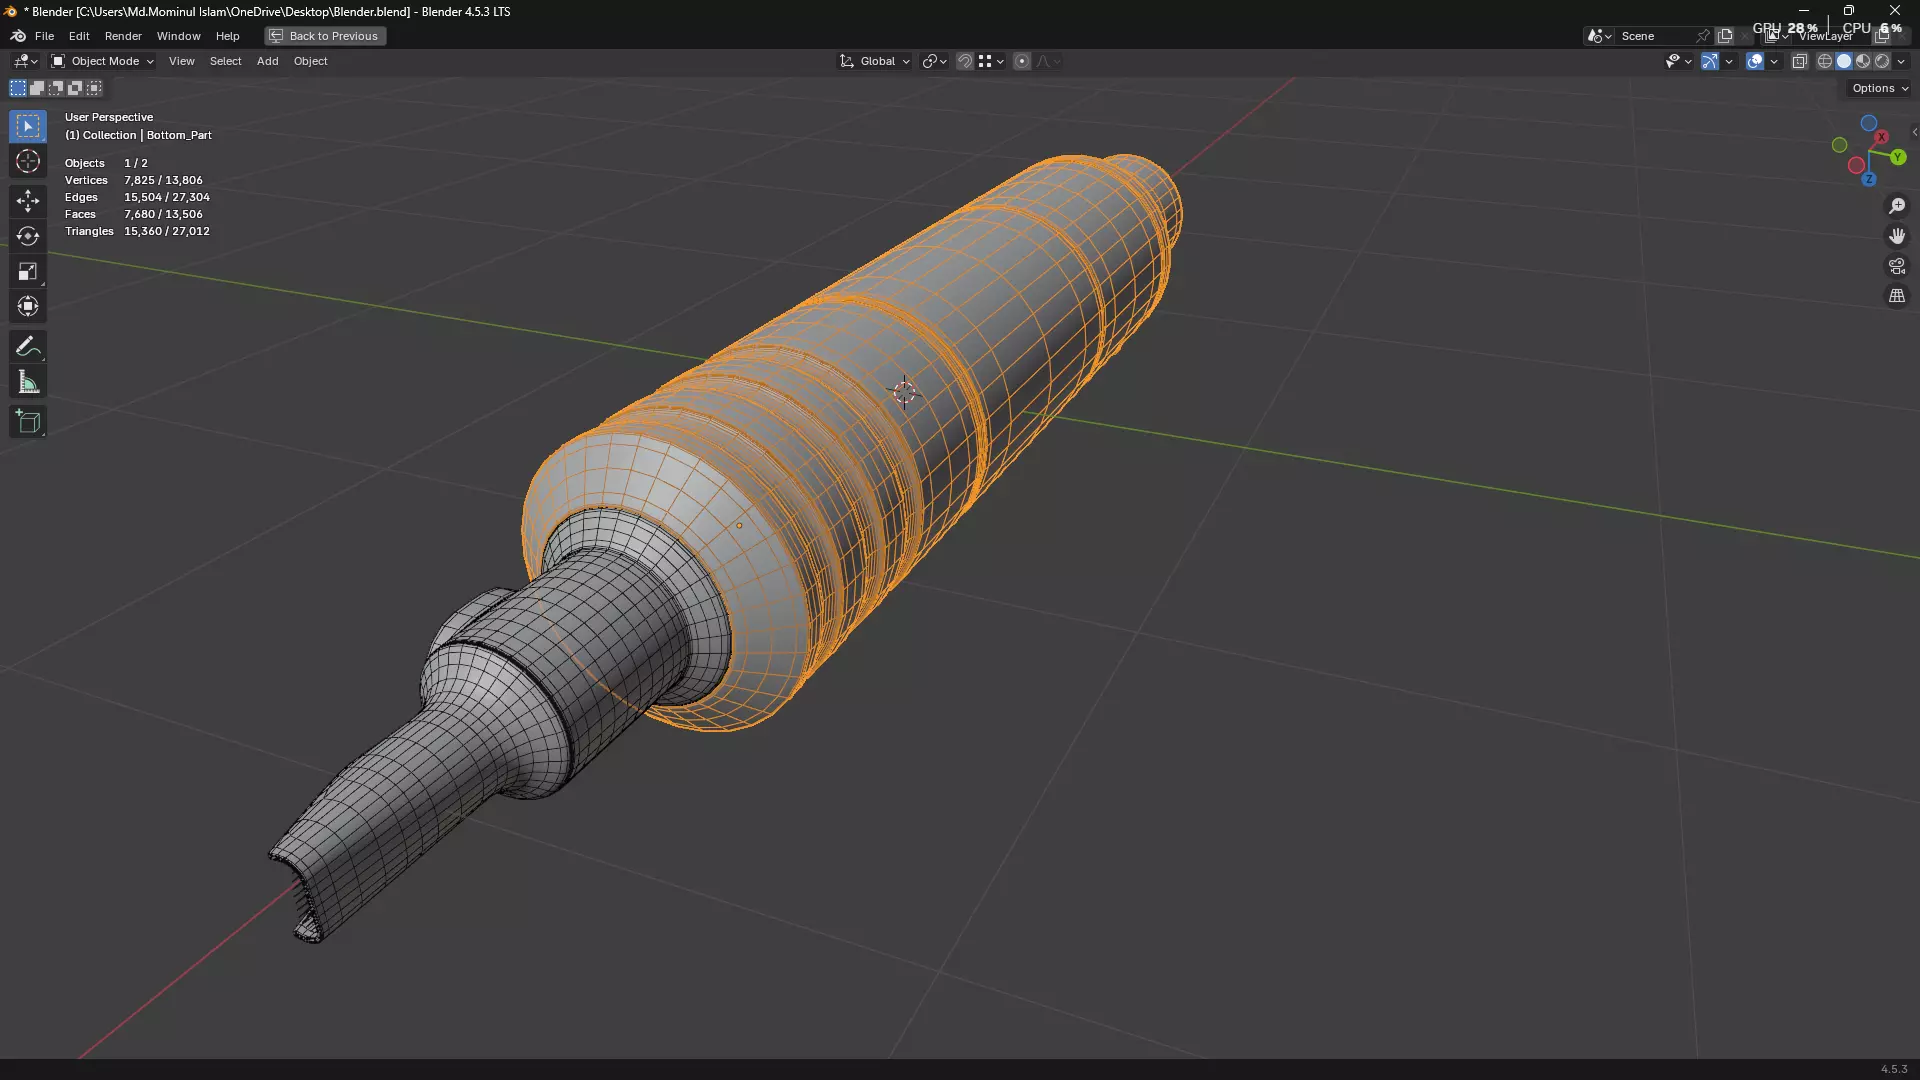Screen dimensions: 1920x1080
Task: Open the editor type dropdown
Action: click(x=25, y=61)
